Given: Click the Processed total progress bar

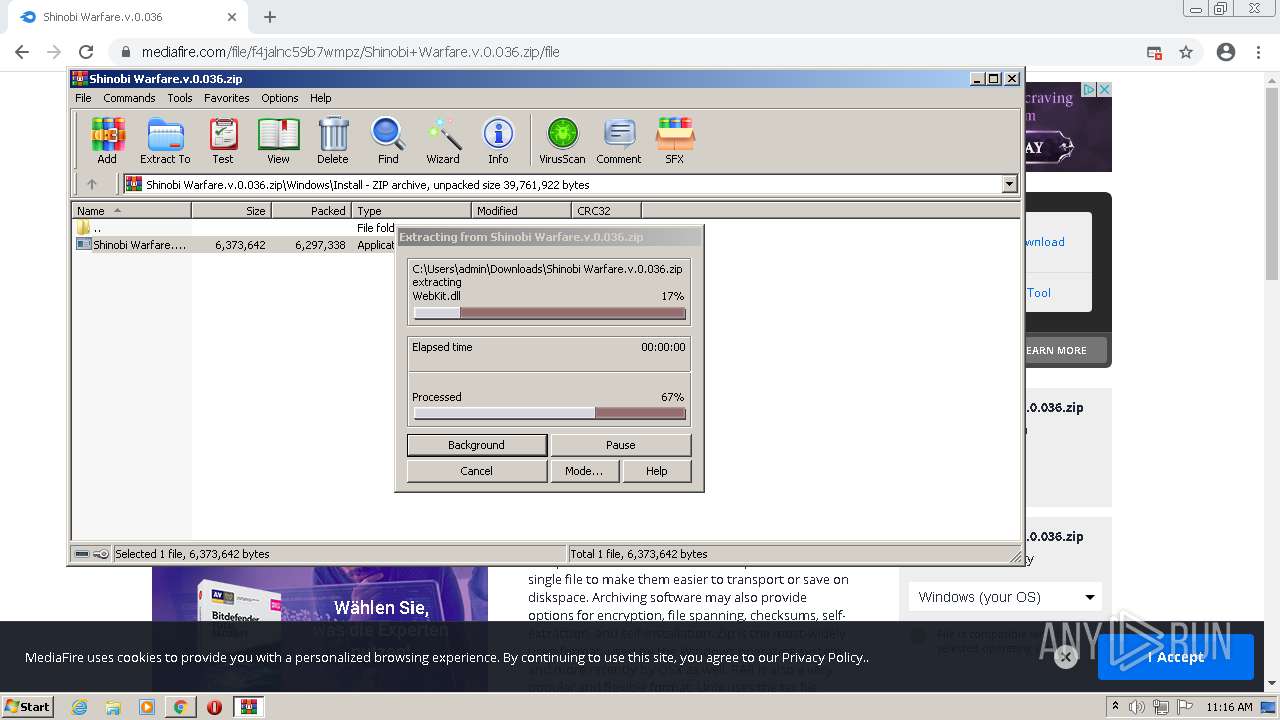Looking at the screenshot, I should tap(549, 413).
